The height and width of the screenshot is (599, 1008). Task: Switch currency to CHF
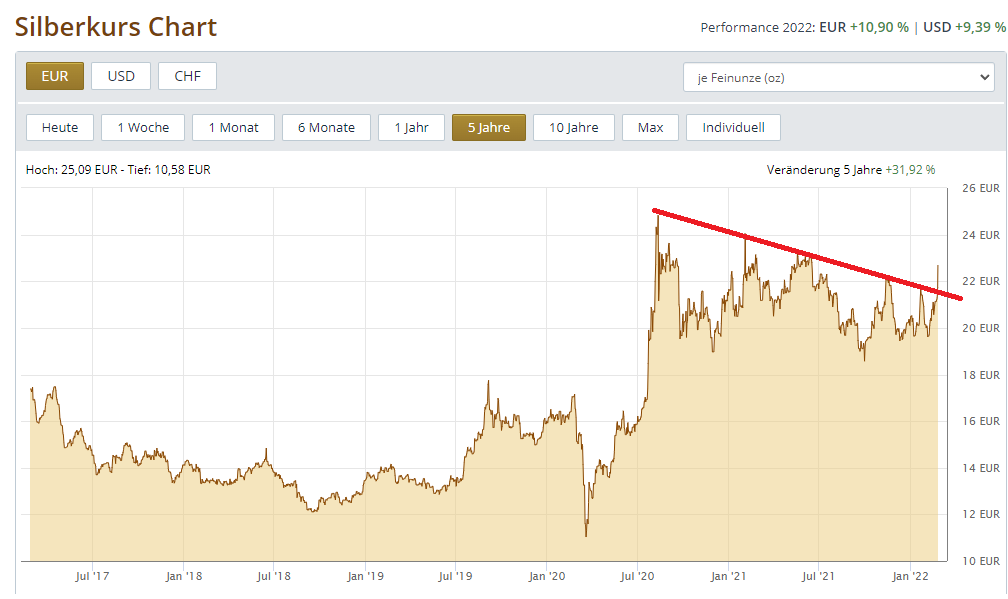point(187,76)
